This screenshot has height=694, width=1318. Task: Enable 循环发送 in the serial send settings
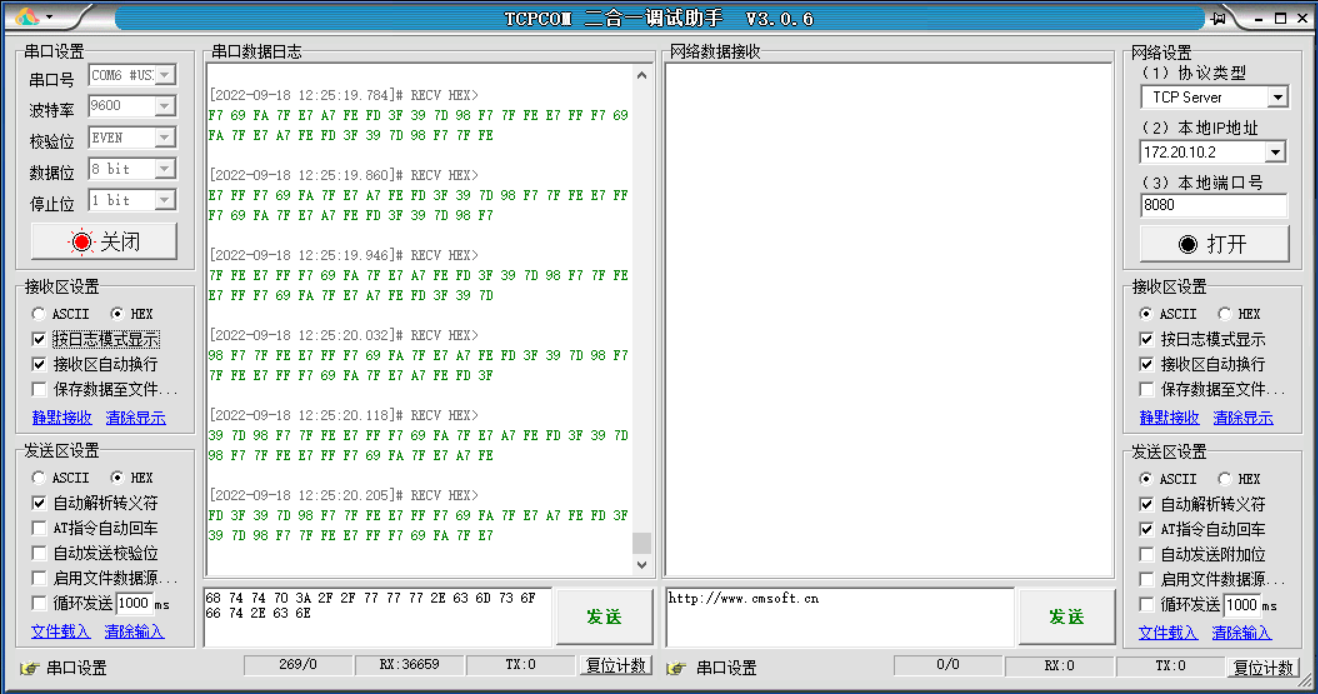click(x=39, y=603)
